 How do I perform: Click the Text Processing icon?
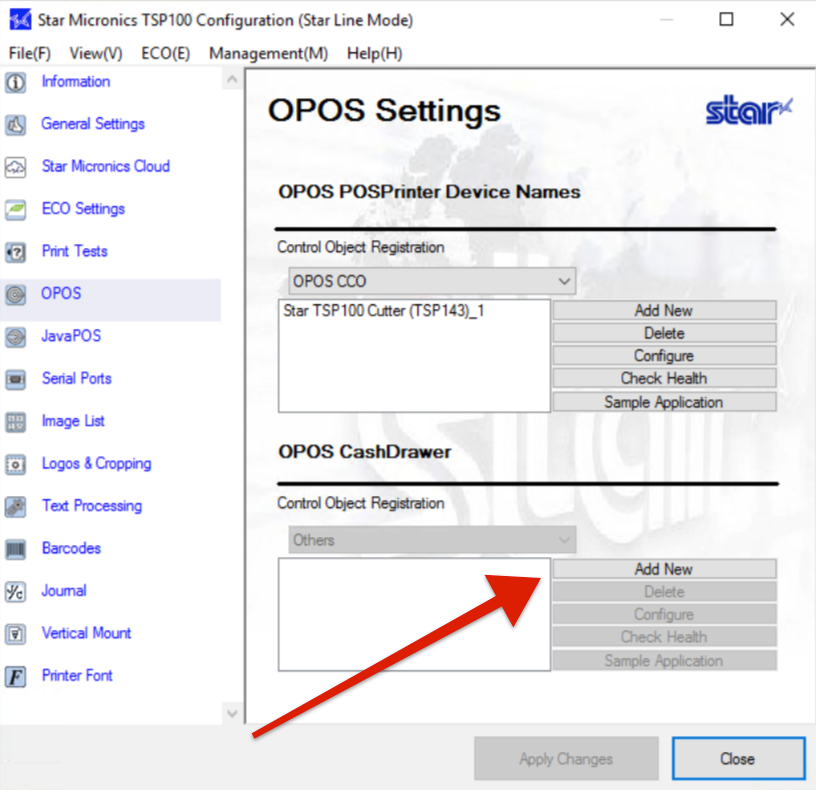(x=16, y=507)
